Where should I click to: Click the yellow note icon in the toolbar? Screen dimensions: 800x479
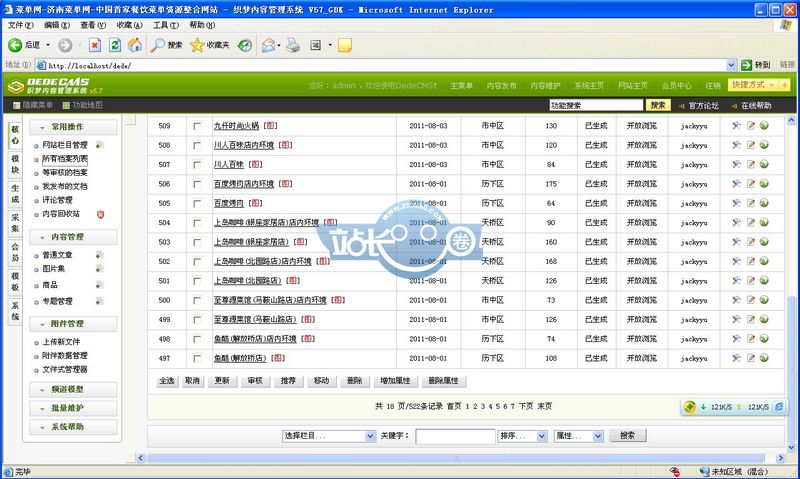345,45
